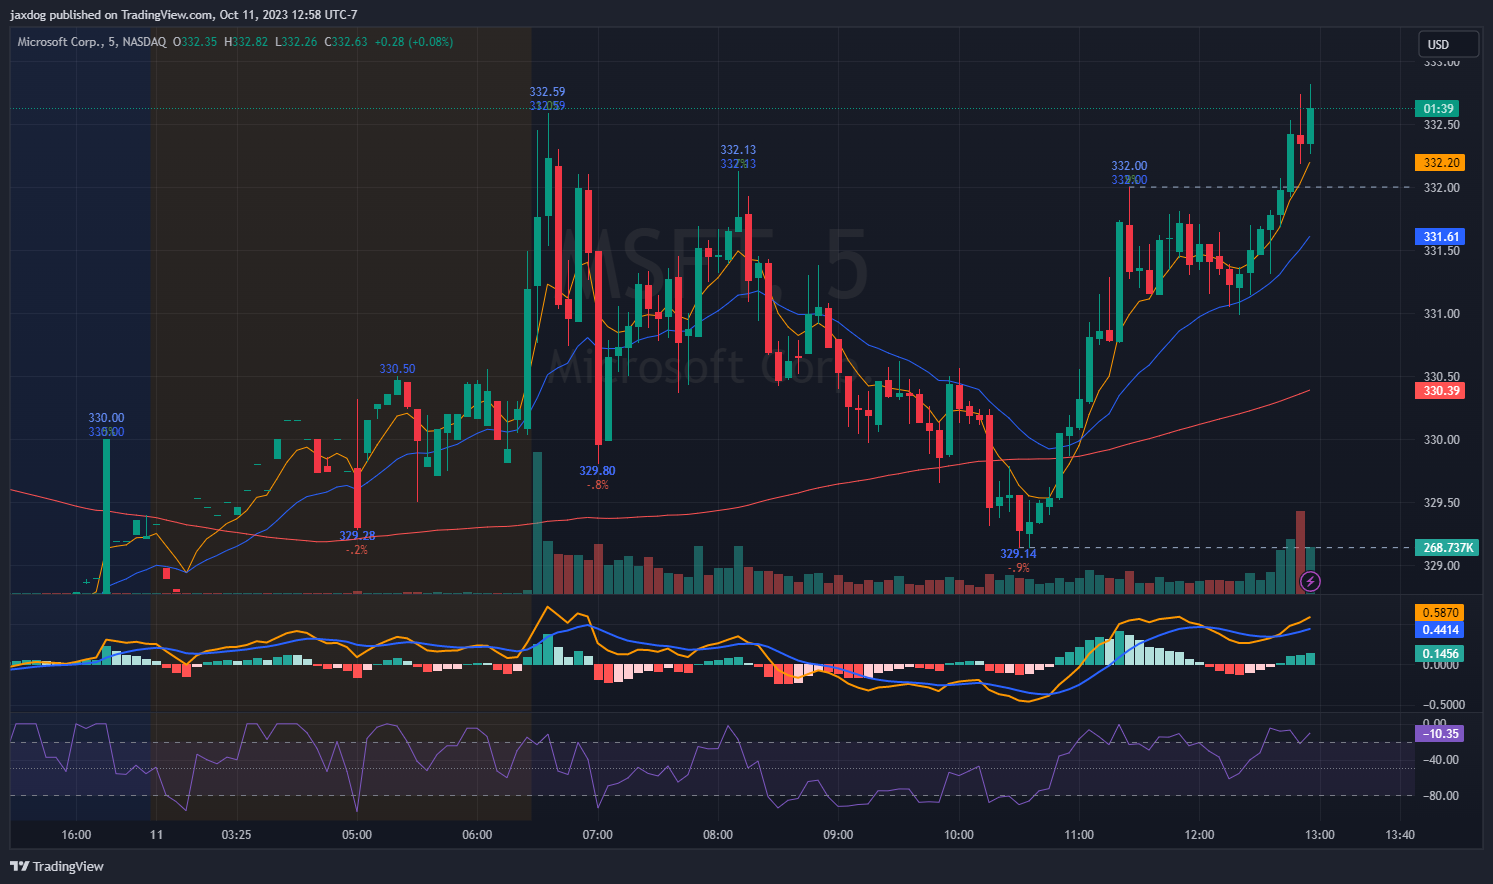Image resolution: width=1493 pixels, height=884 pixels.
Task: Click the 329.28 pivot low annotation
Action: pos(357,536)
